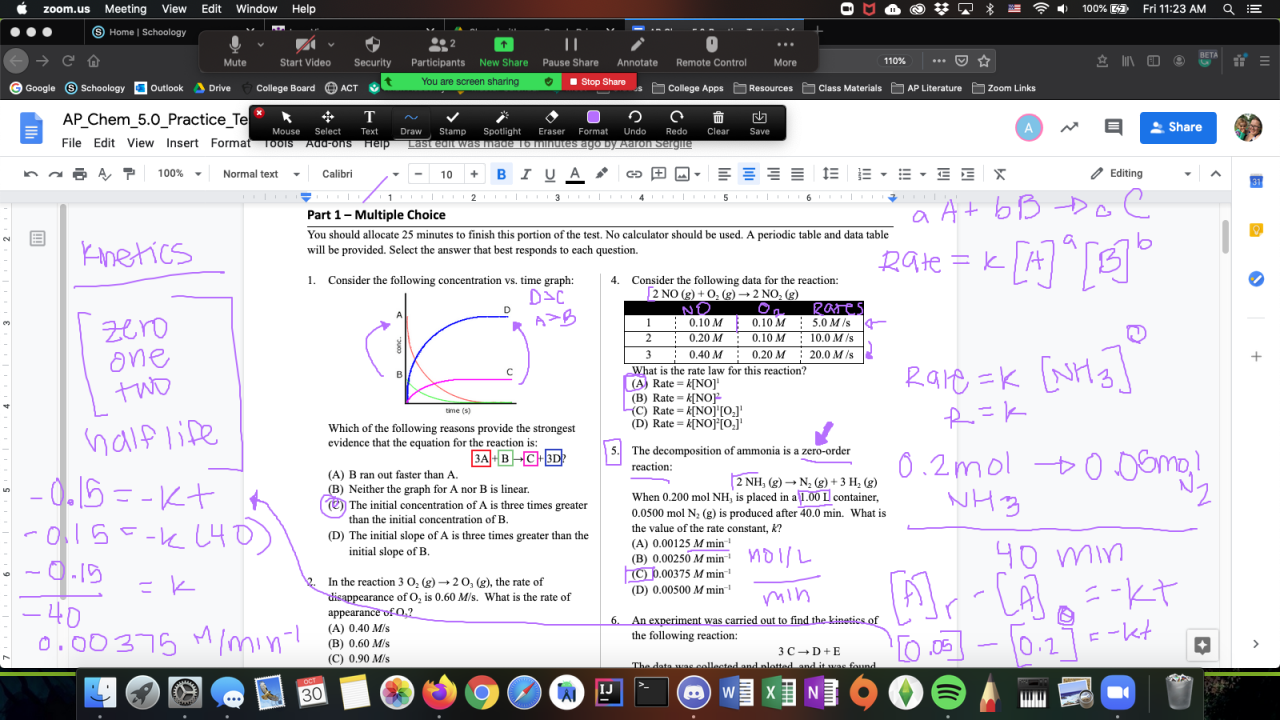Image resolution: width=1280 pixels, height=720 pixels.
Task: Set right text alignment
Action: [x=773, y=174]
